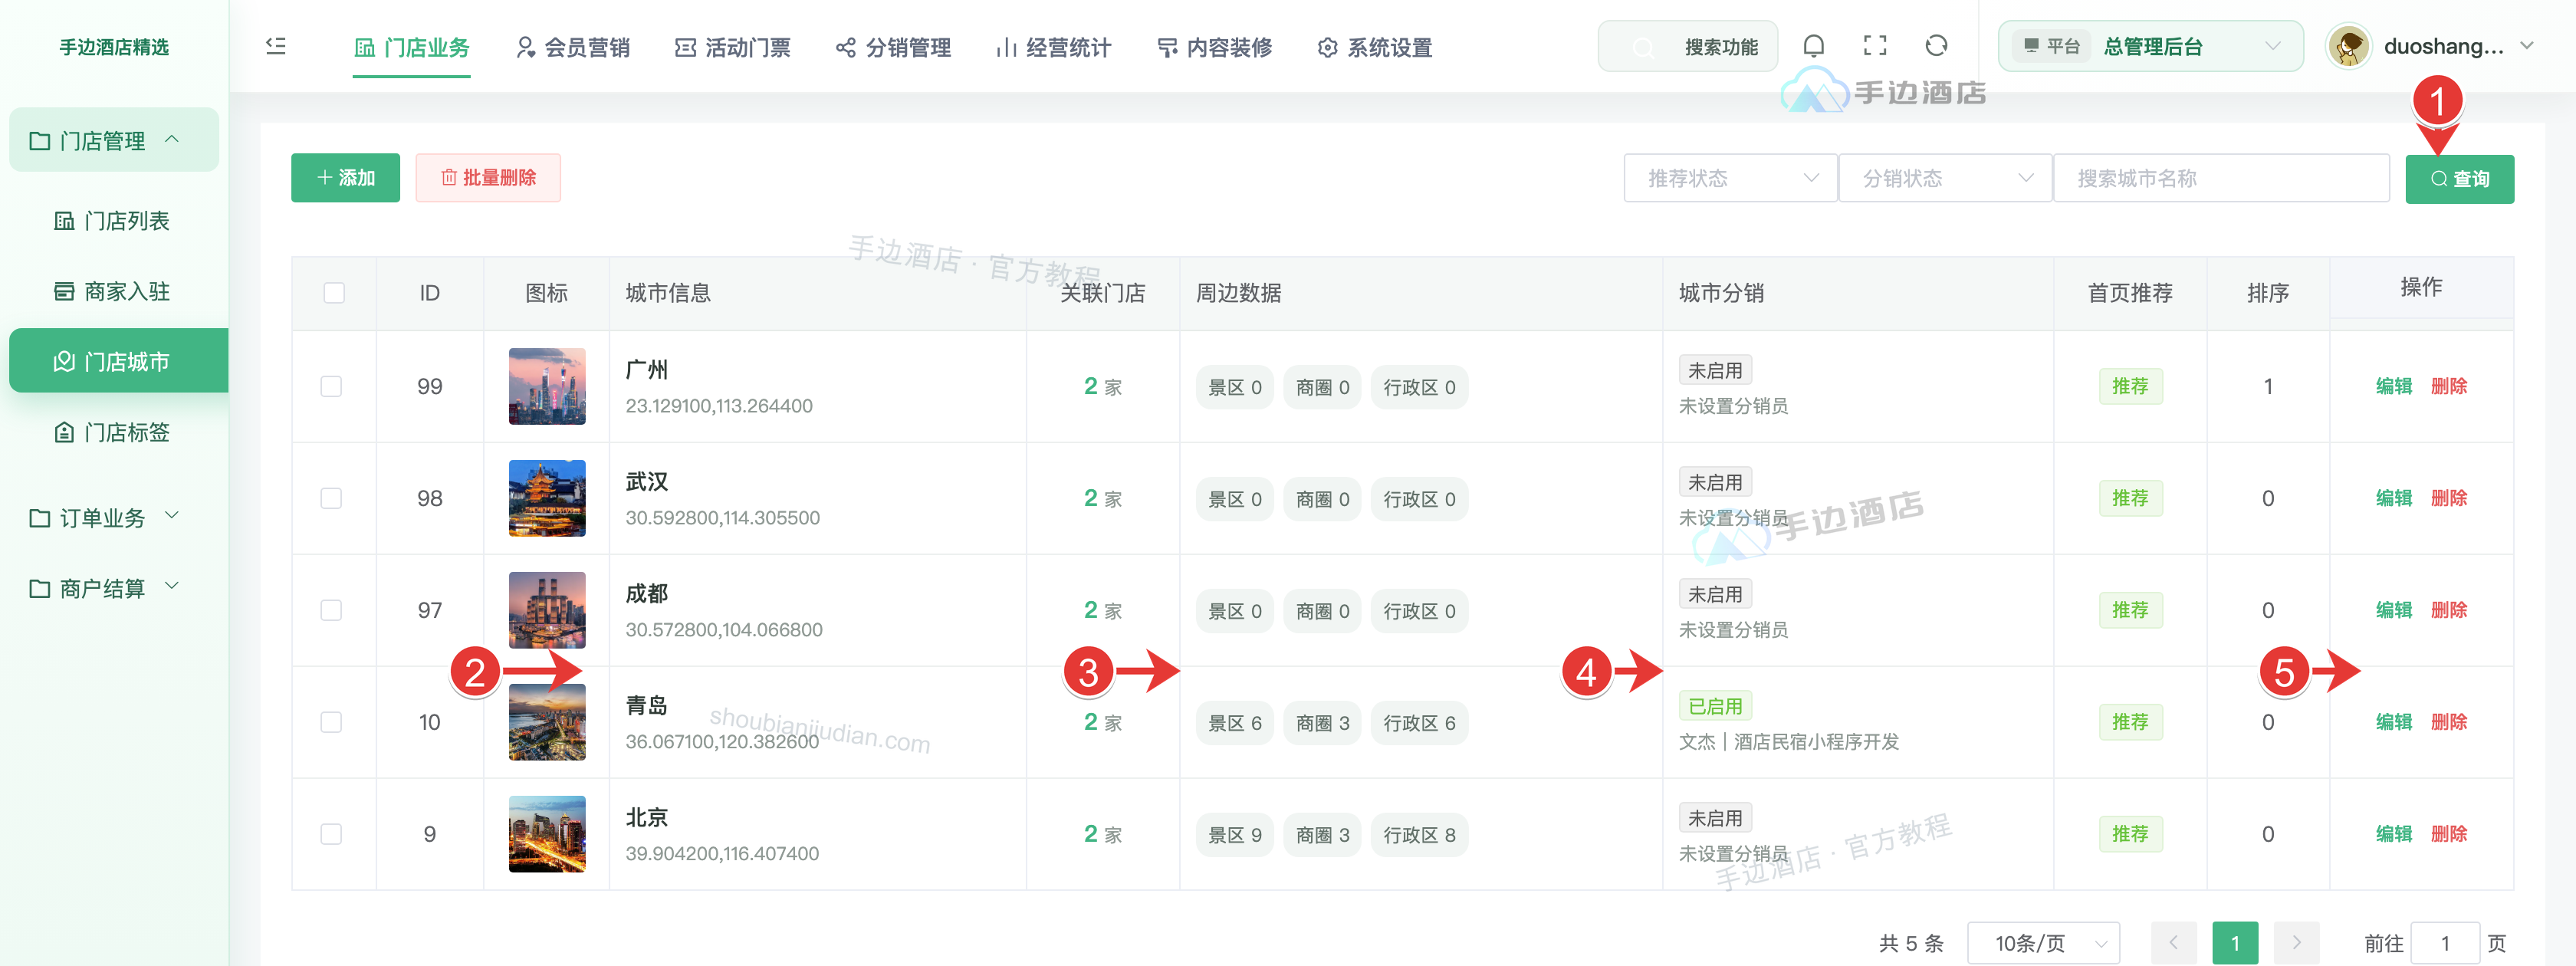Collapse the sidebar with the fold icon
The height and width of the screenshot is (966, 2576).
pos(276,46)
